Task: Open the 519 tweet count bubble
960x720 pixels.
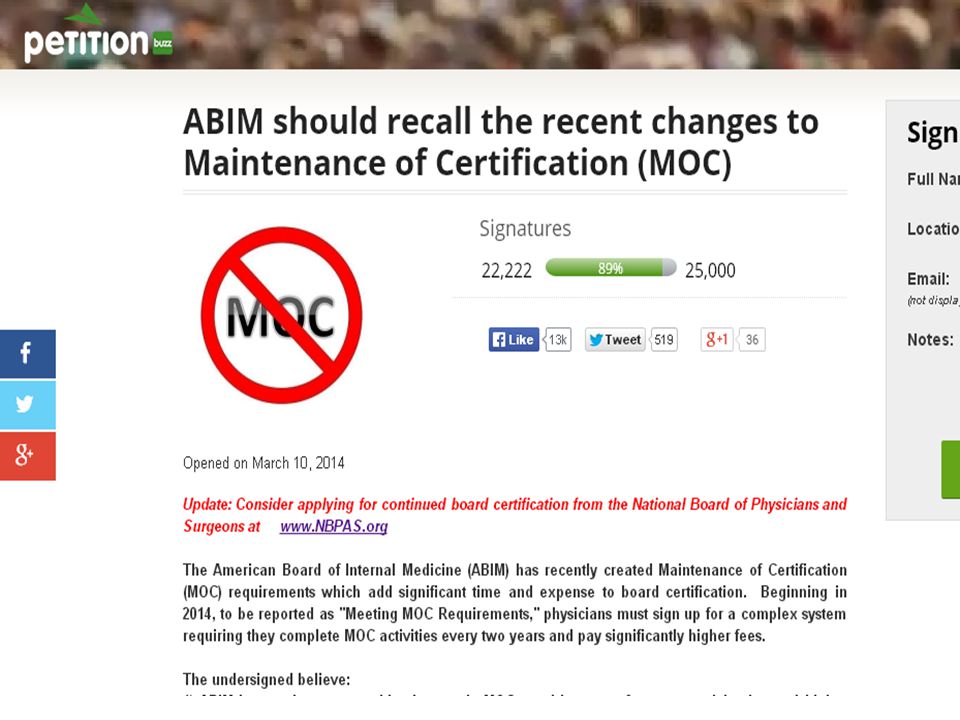Action: coord(664,340)
